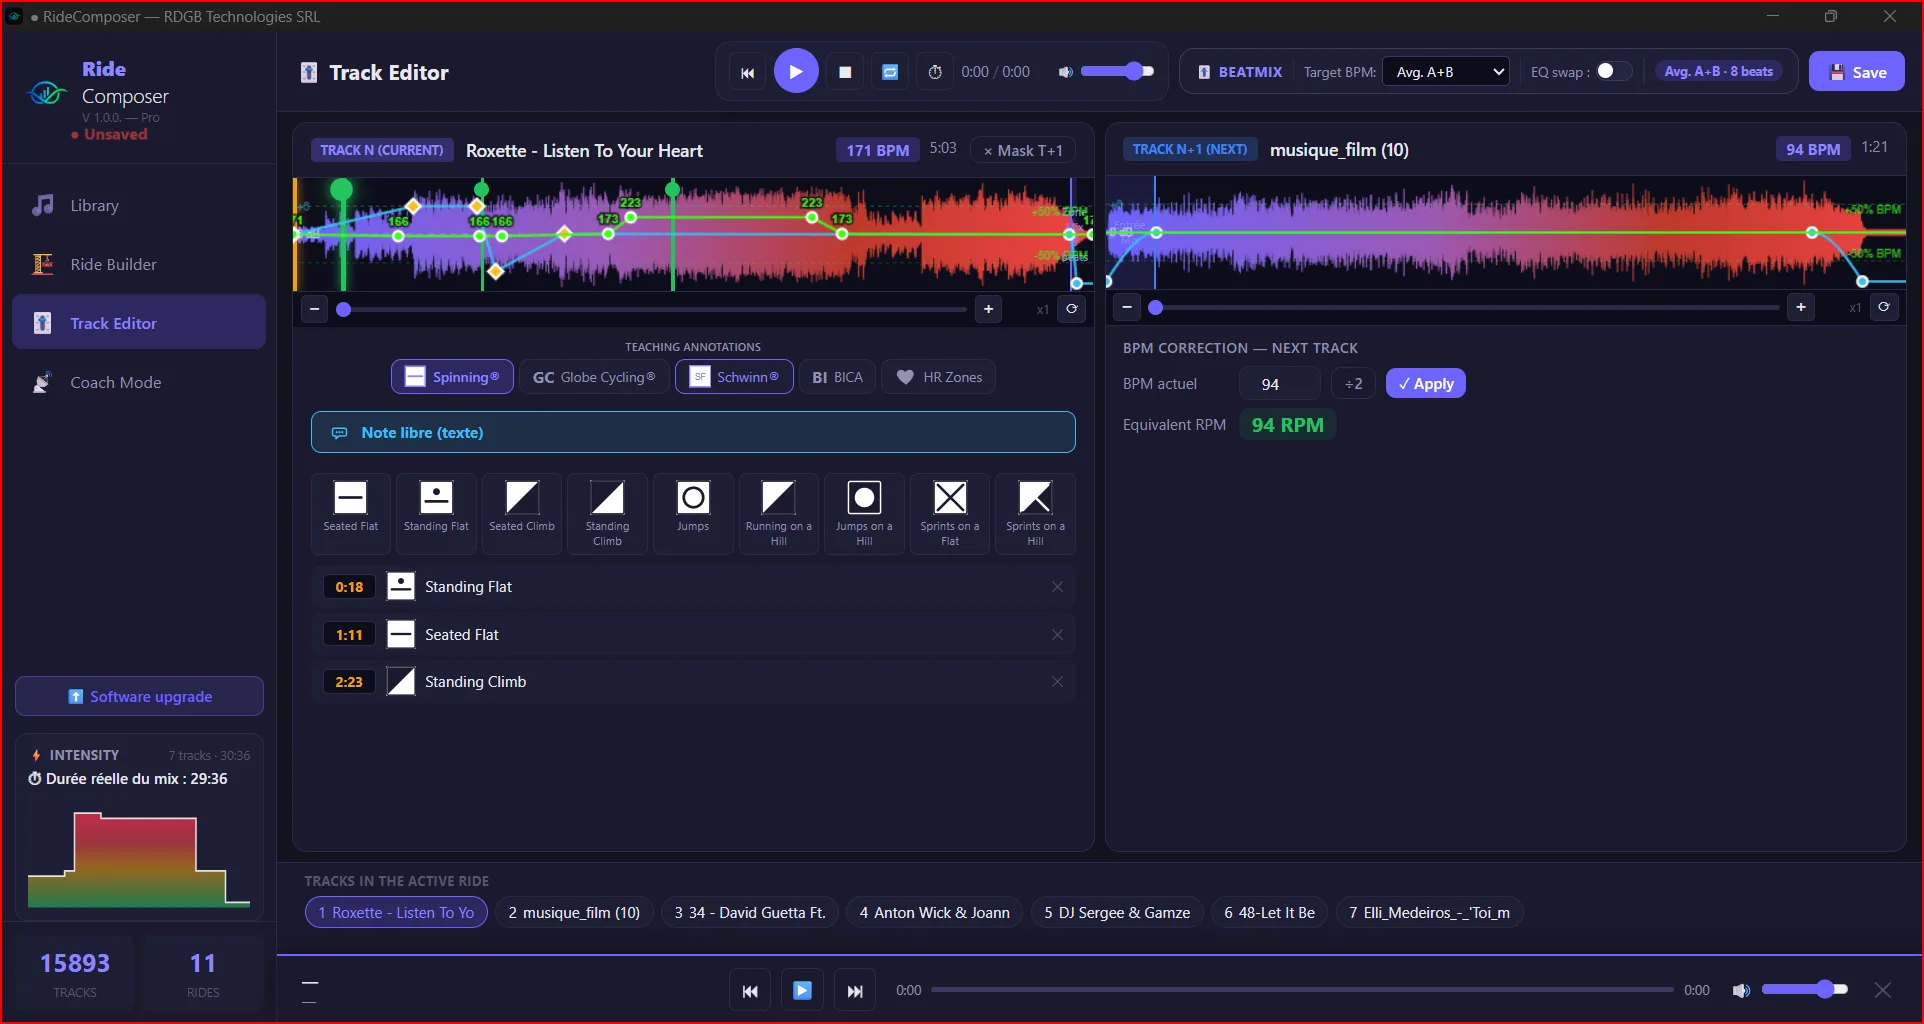
Task: Add a Standing Climb annotation
Action: pos(607,513)
